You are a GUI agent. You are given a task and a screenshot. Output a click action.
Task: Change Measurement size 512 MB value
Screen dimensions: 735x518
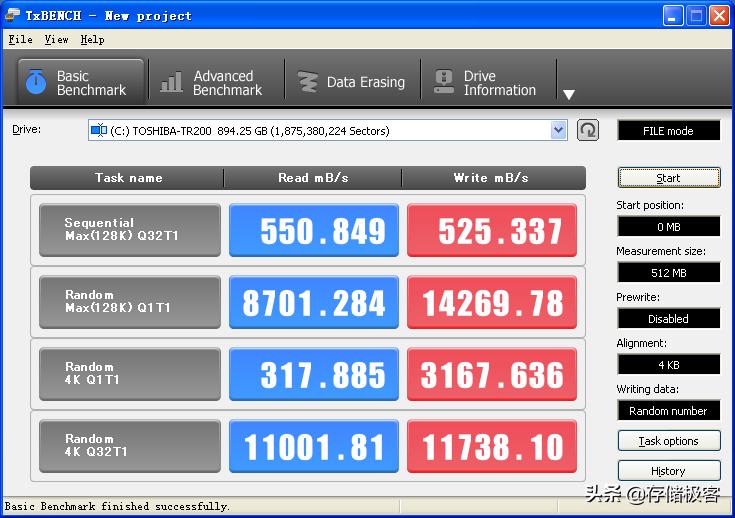[668, 273]
